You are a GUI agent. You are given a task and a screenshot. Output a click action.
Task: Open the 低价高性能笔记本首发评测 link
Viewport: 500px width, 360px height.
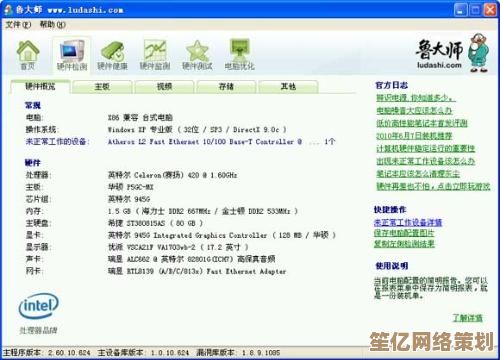point(422,123)
